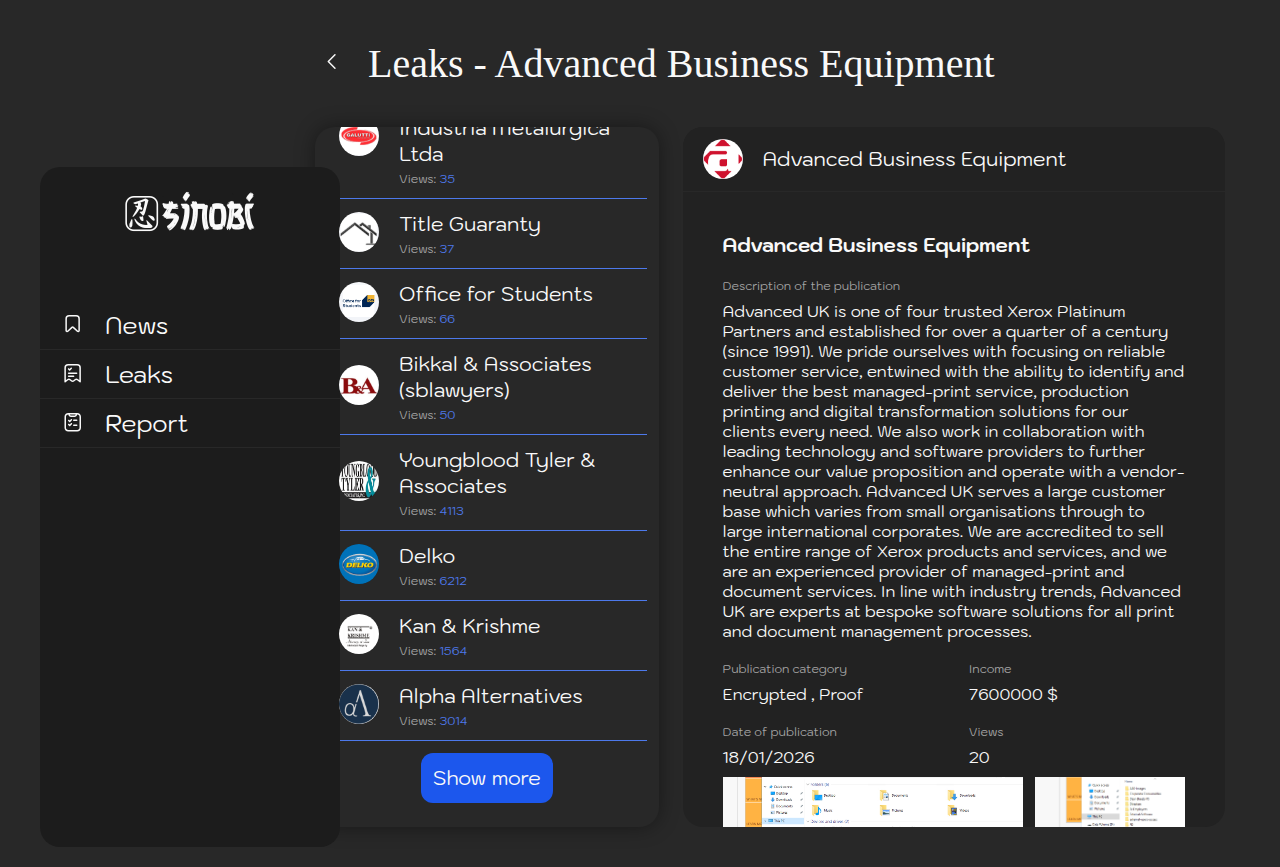Open the Report menu item

pyautogui.click(x=146, y=424)
